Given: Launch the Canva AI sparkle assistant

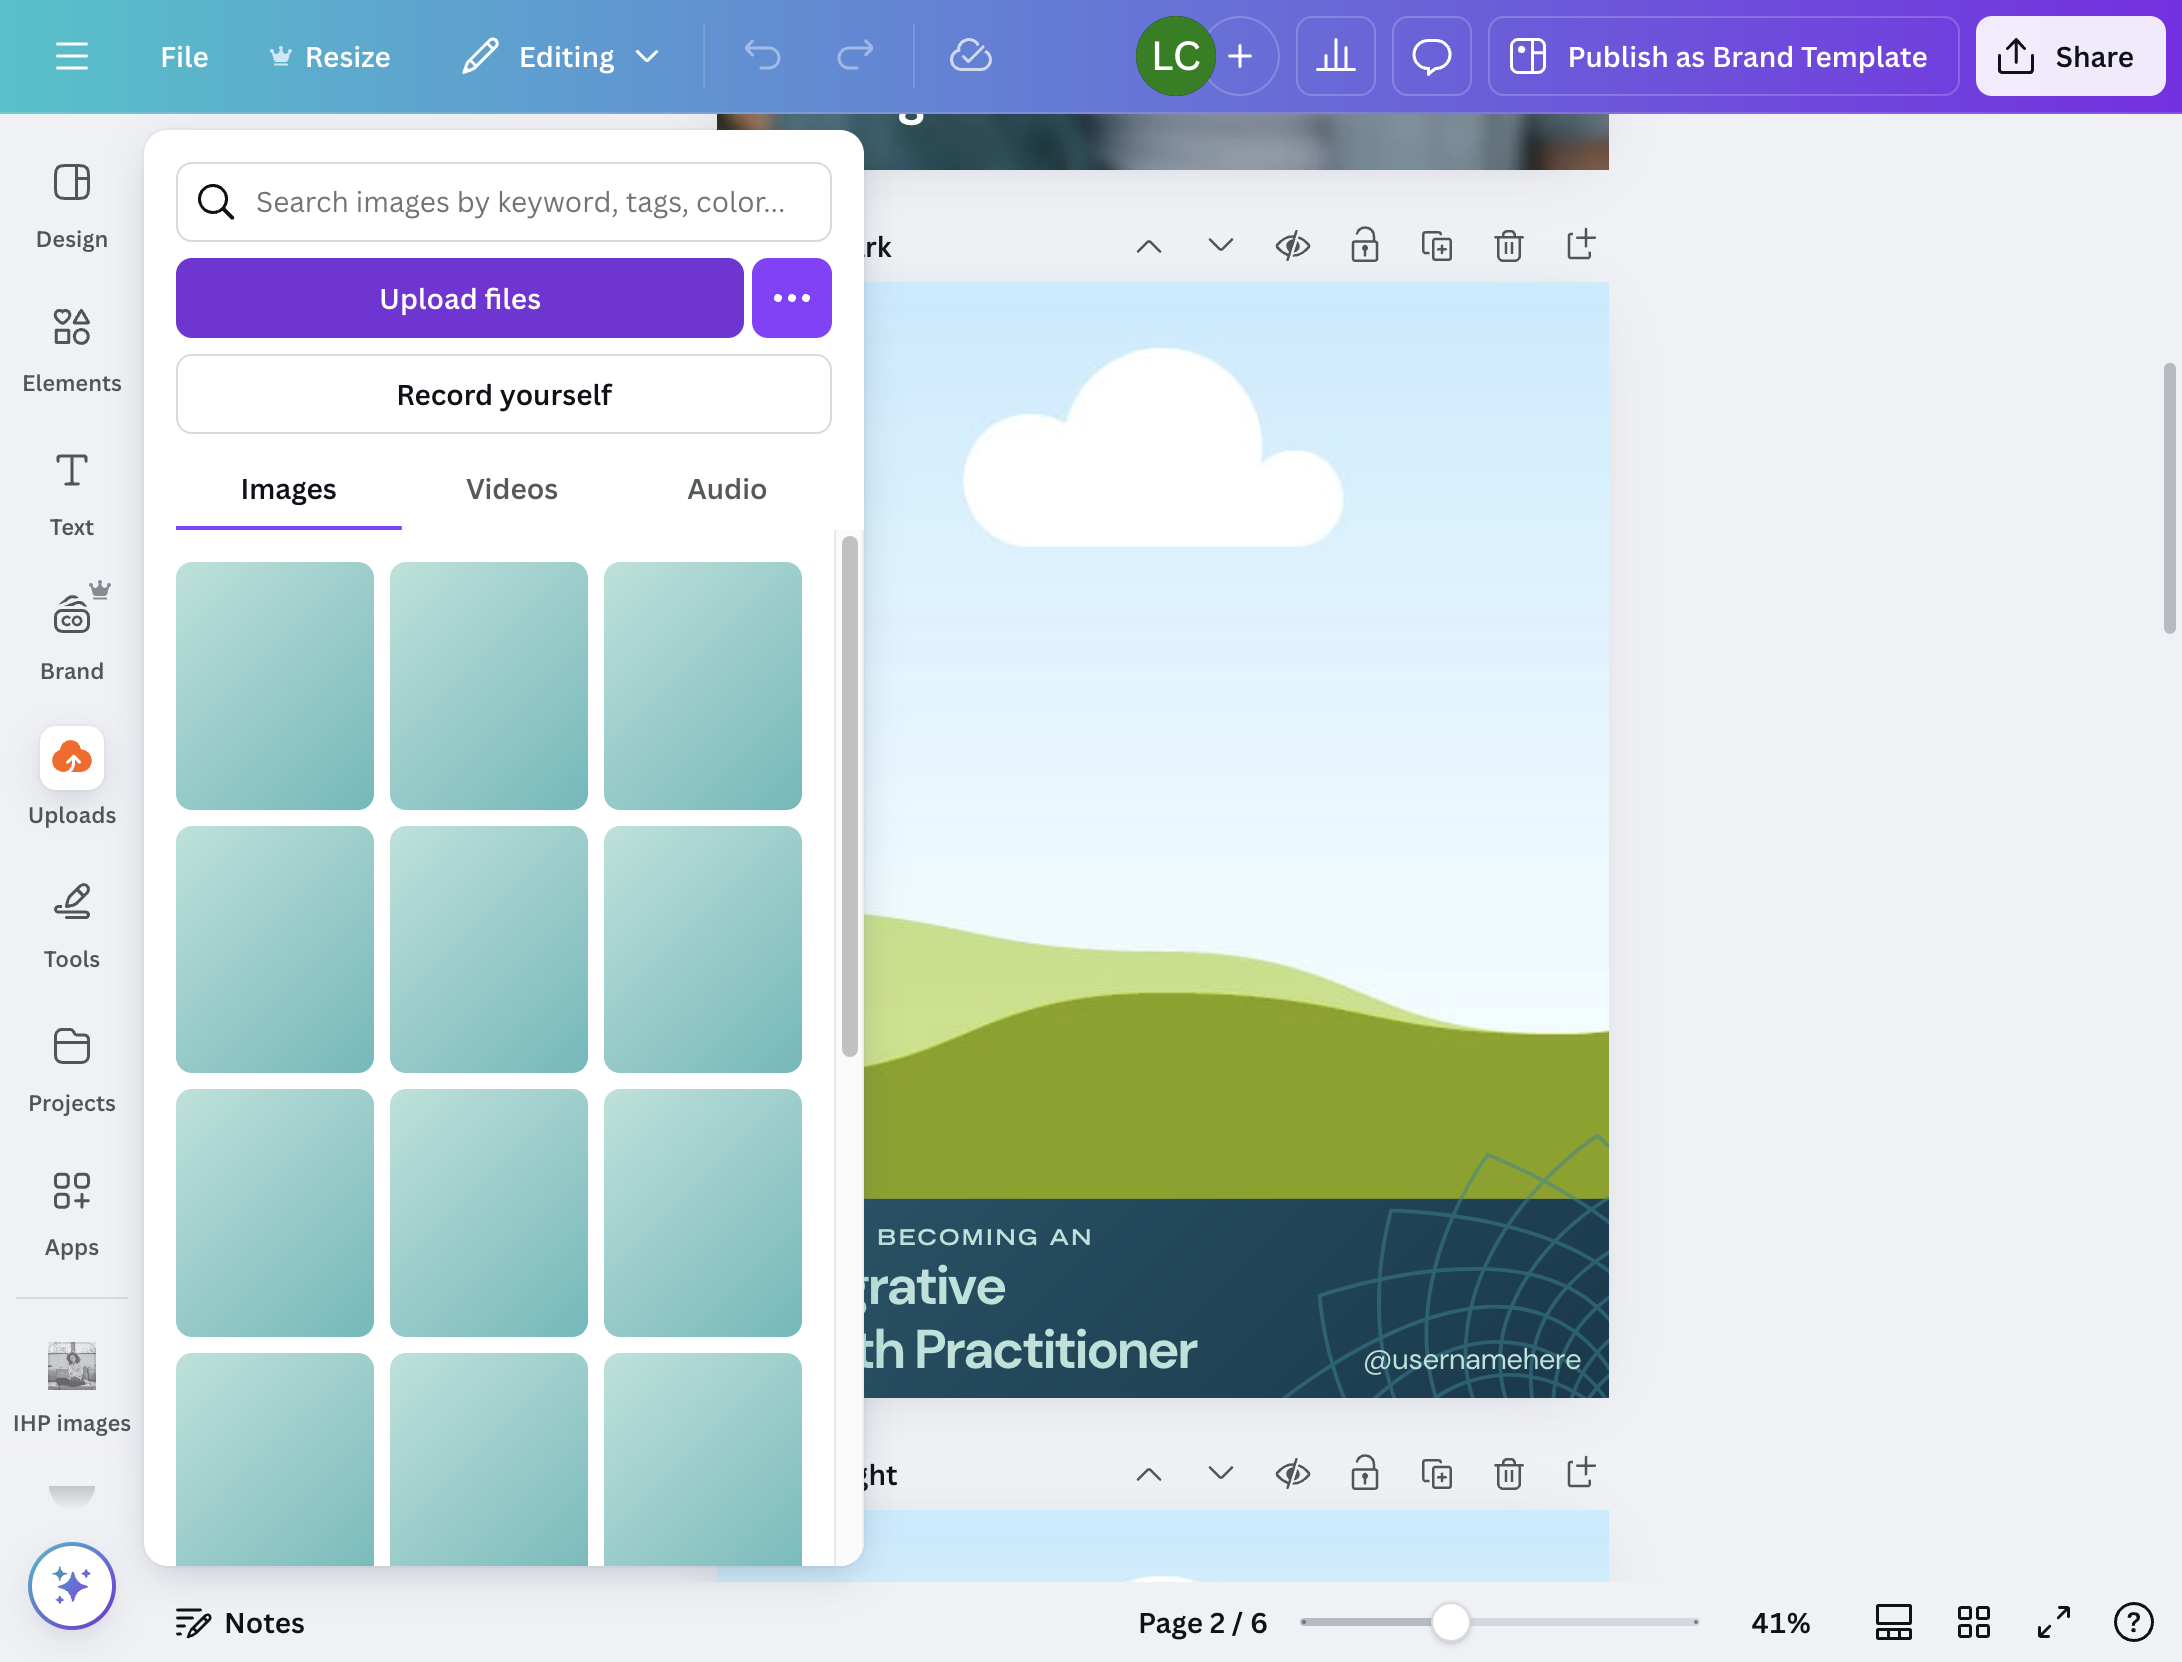Looking at the screenshot, I should click(x=72, y=1586).
